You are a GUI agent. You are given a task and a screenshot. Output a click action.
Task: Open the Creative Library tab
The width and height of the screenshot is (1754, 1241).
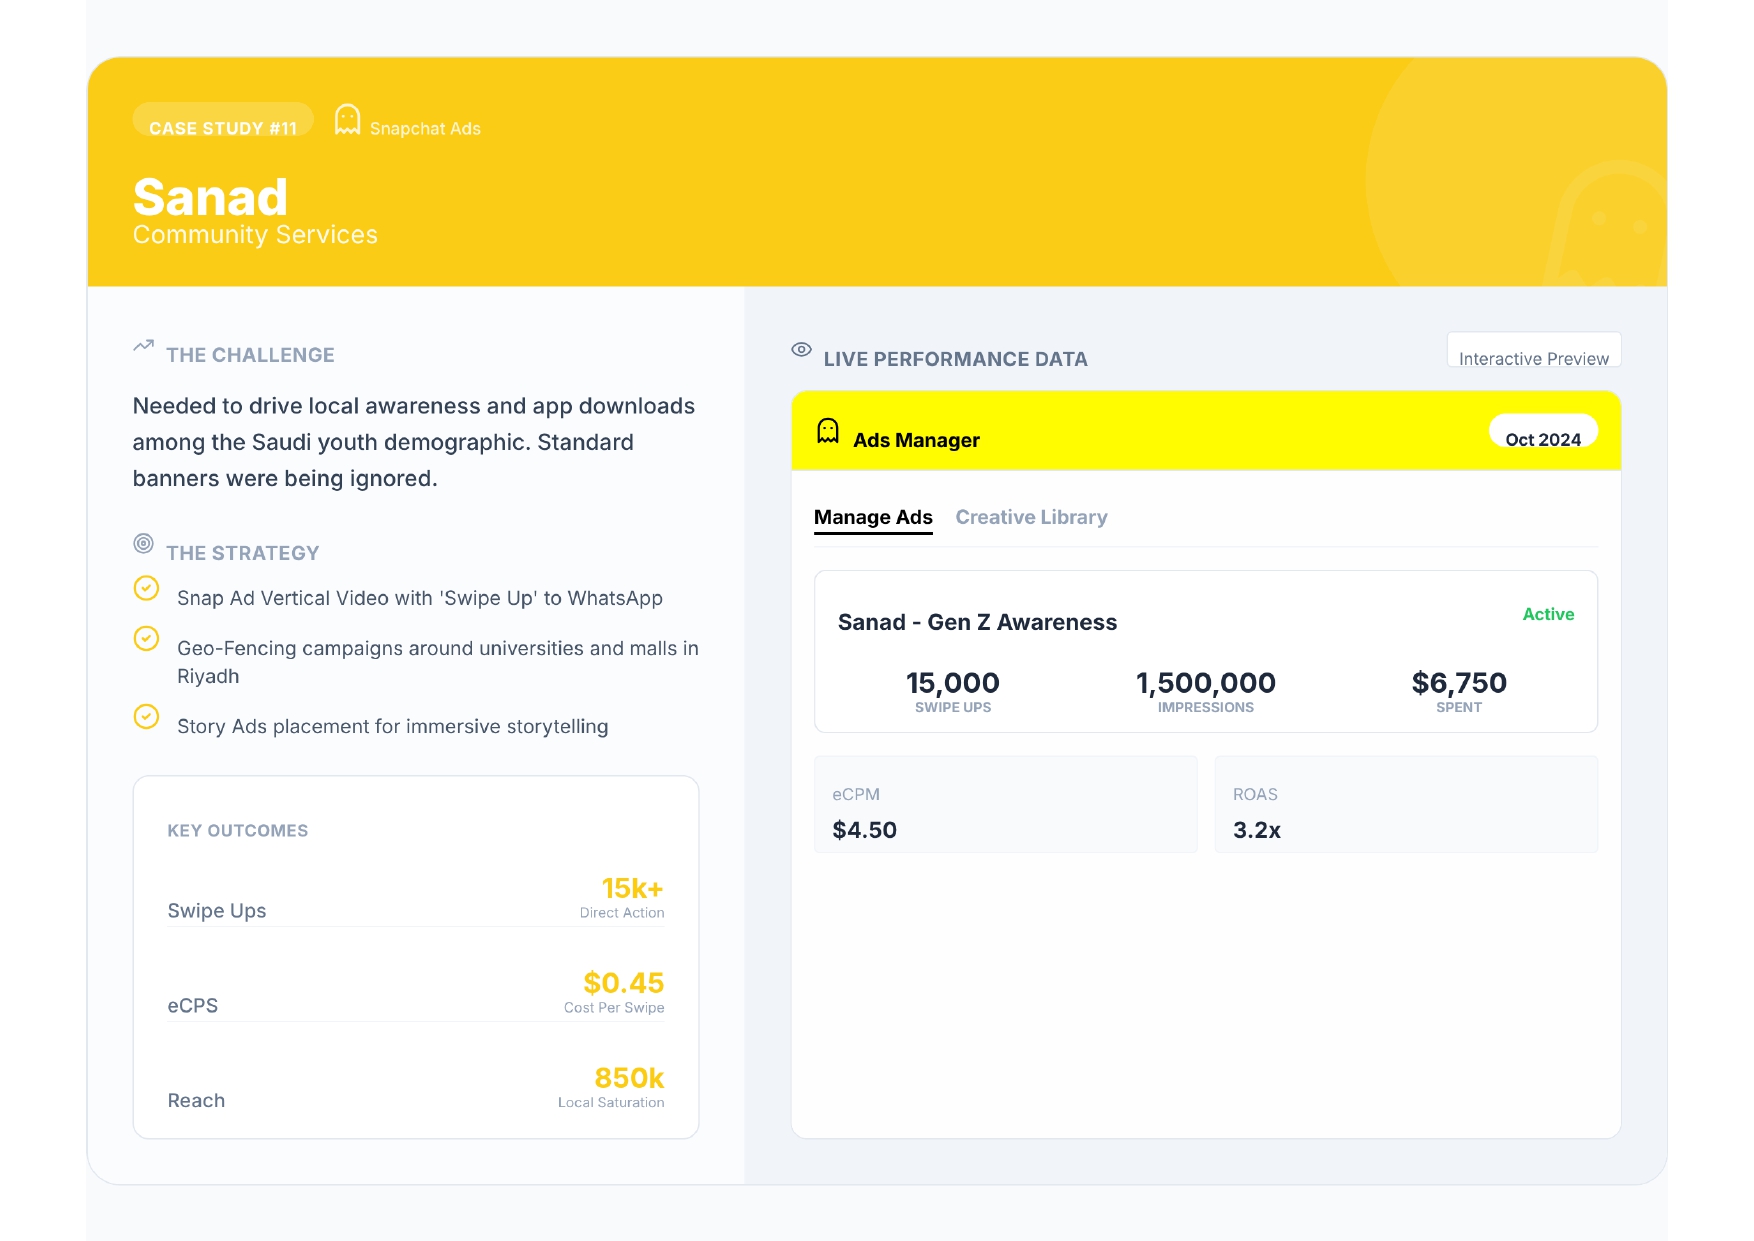click(x=1031, y=517)
